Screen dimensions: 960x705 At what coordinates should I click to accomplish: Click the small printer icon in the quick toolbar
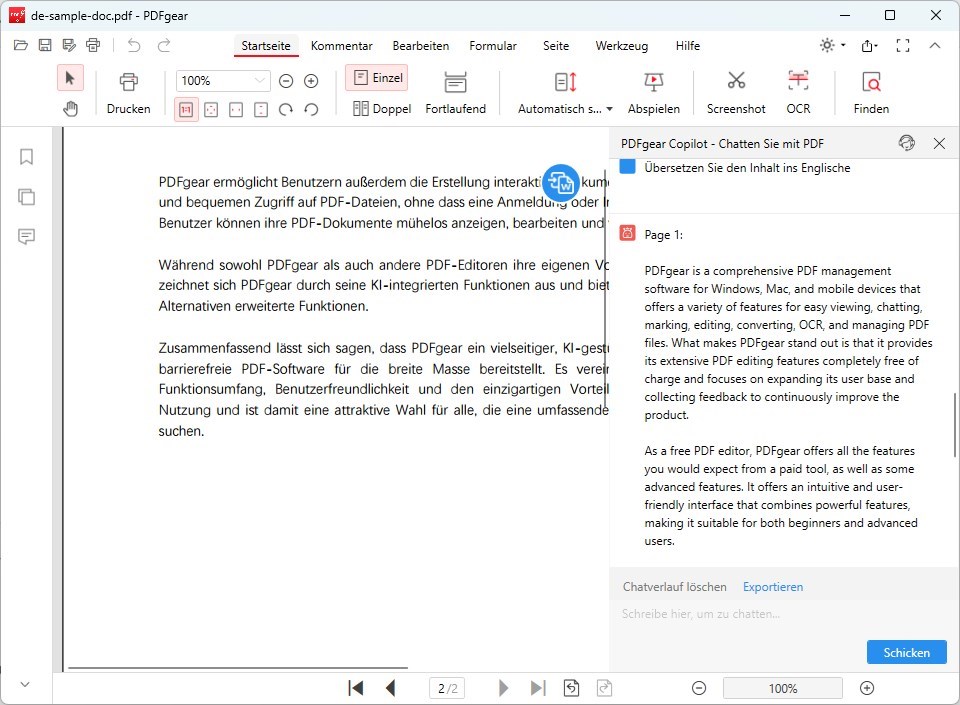click(93, 45)
